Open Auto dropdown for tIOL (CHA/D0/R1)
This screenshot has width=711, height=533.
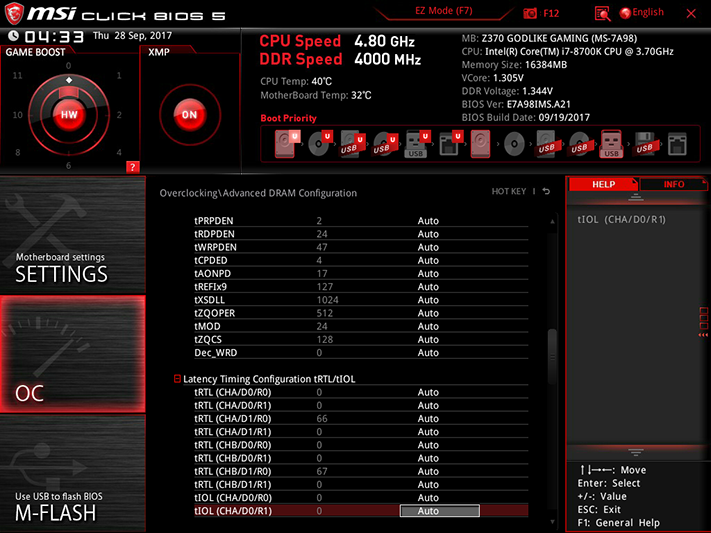[x=439, y=511]
